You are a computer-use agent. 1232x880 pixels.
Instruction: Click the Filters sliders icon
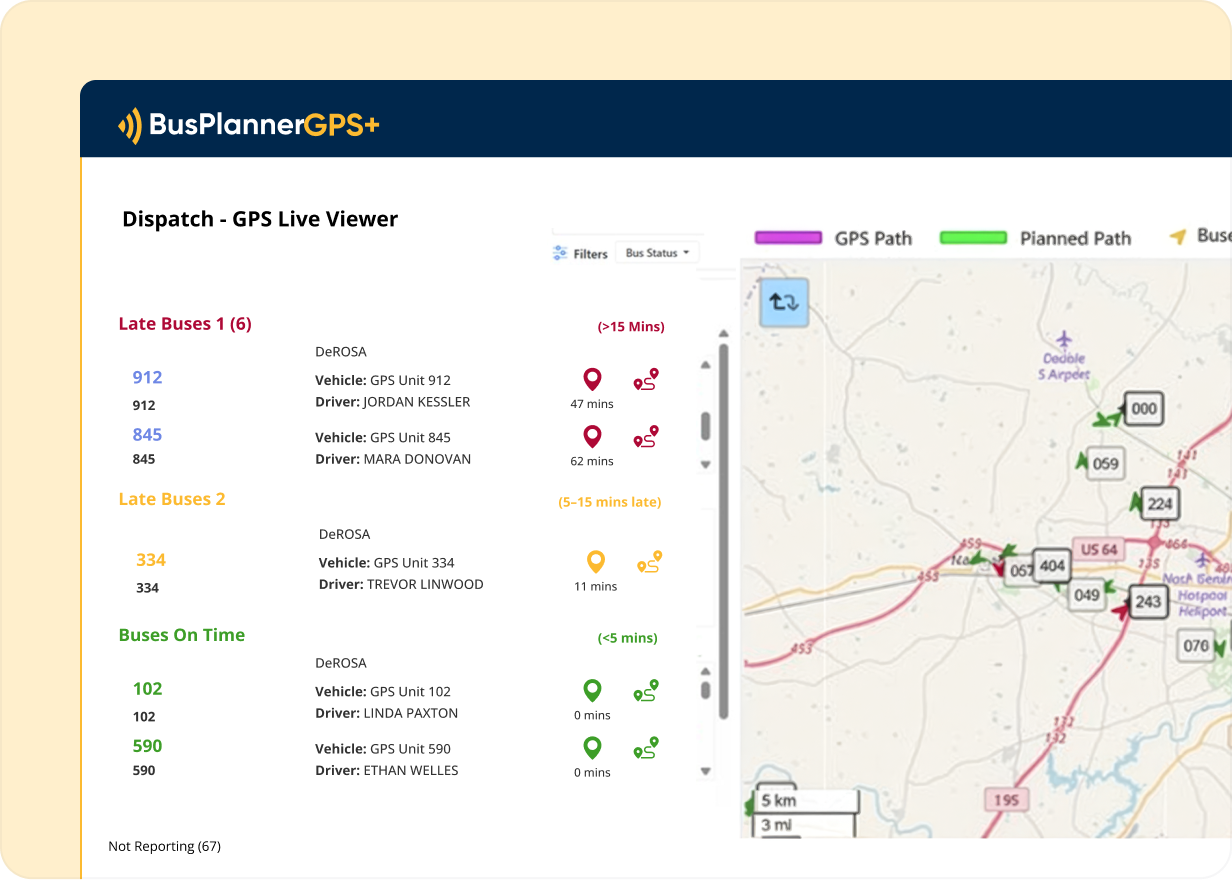coord(560,254)
